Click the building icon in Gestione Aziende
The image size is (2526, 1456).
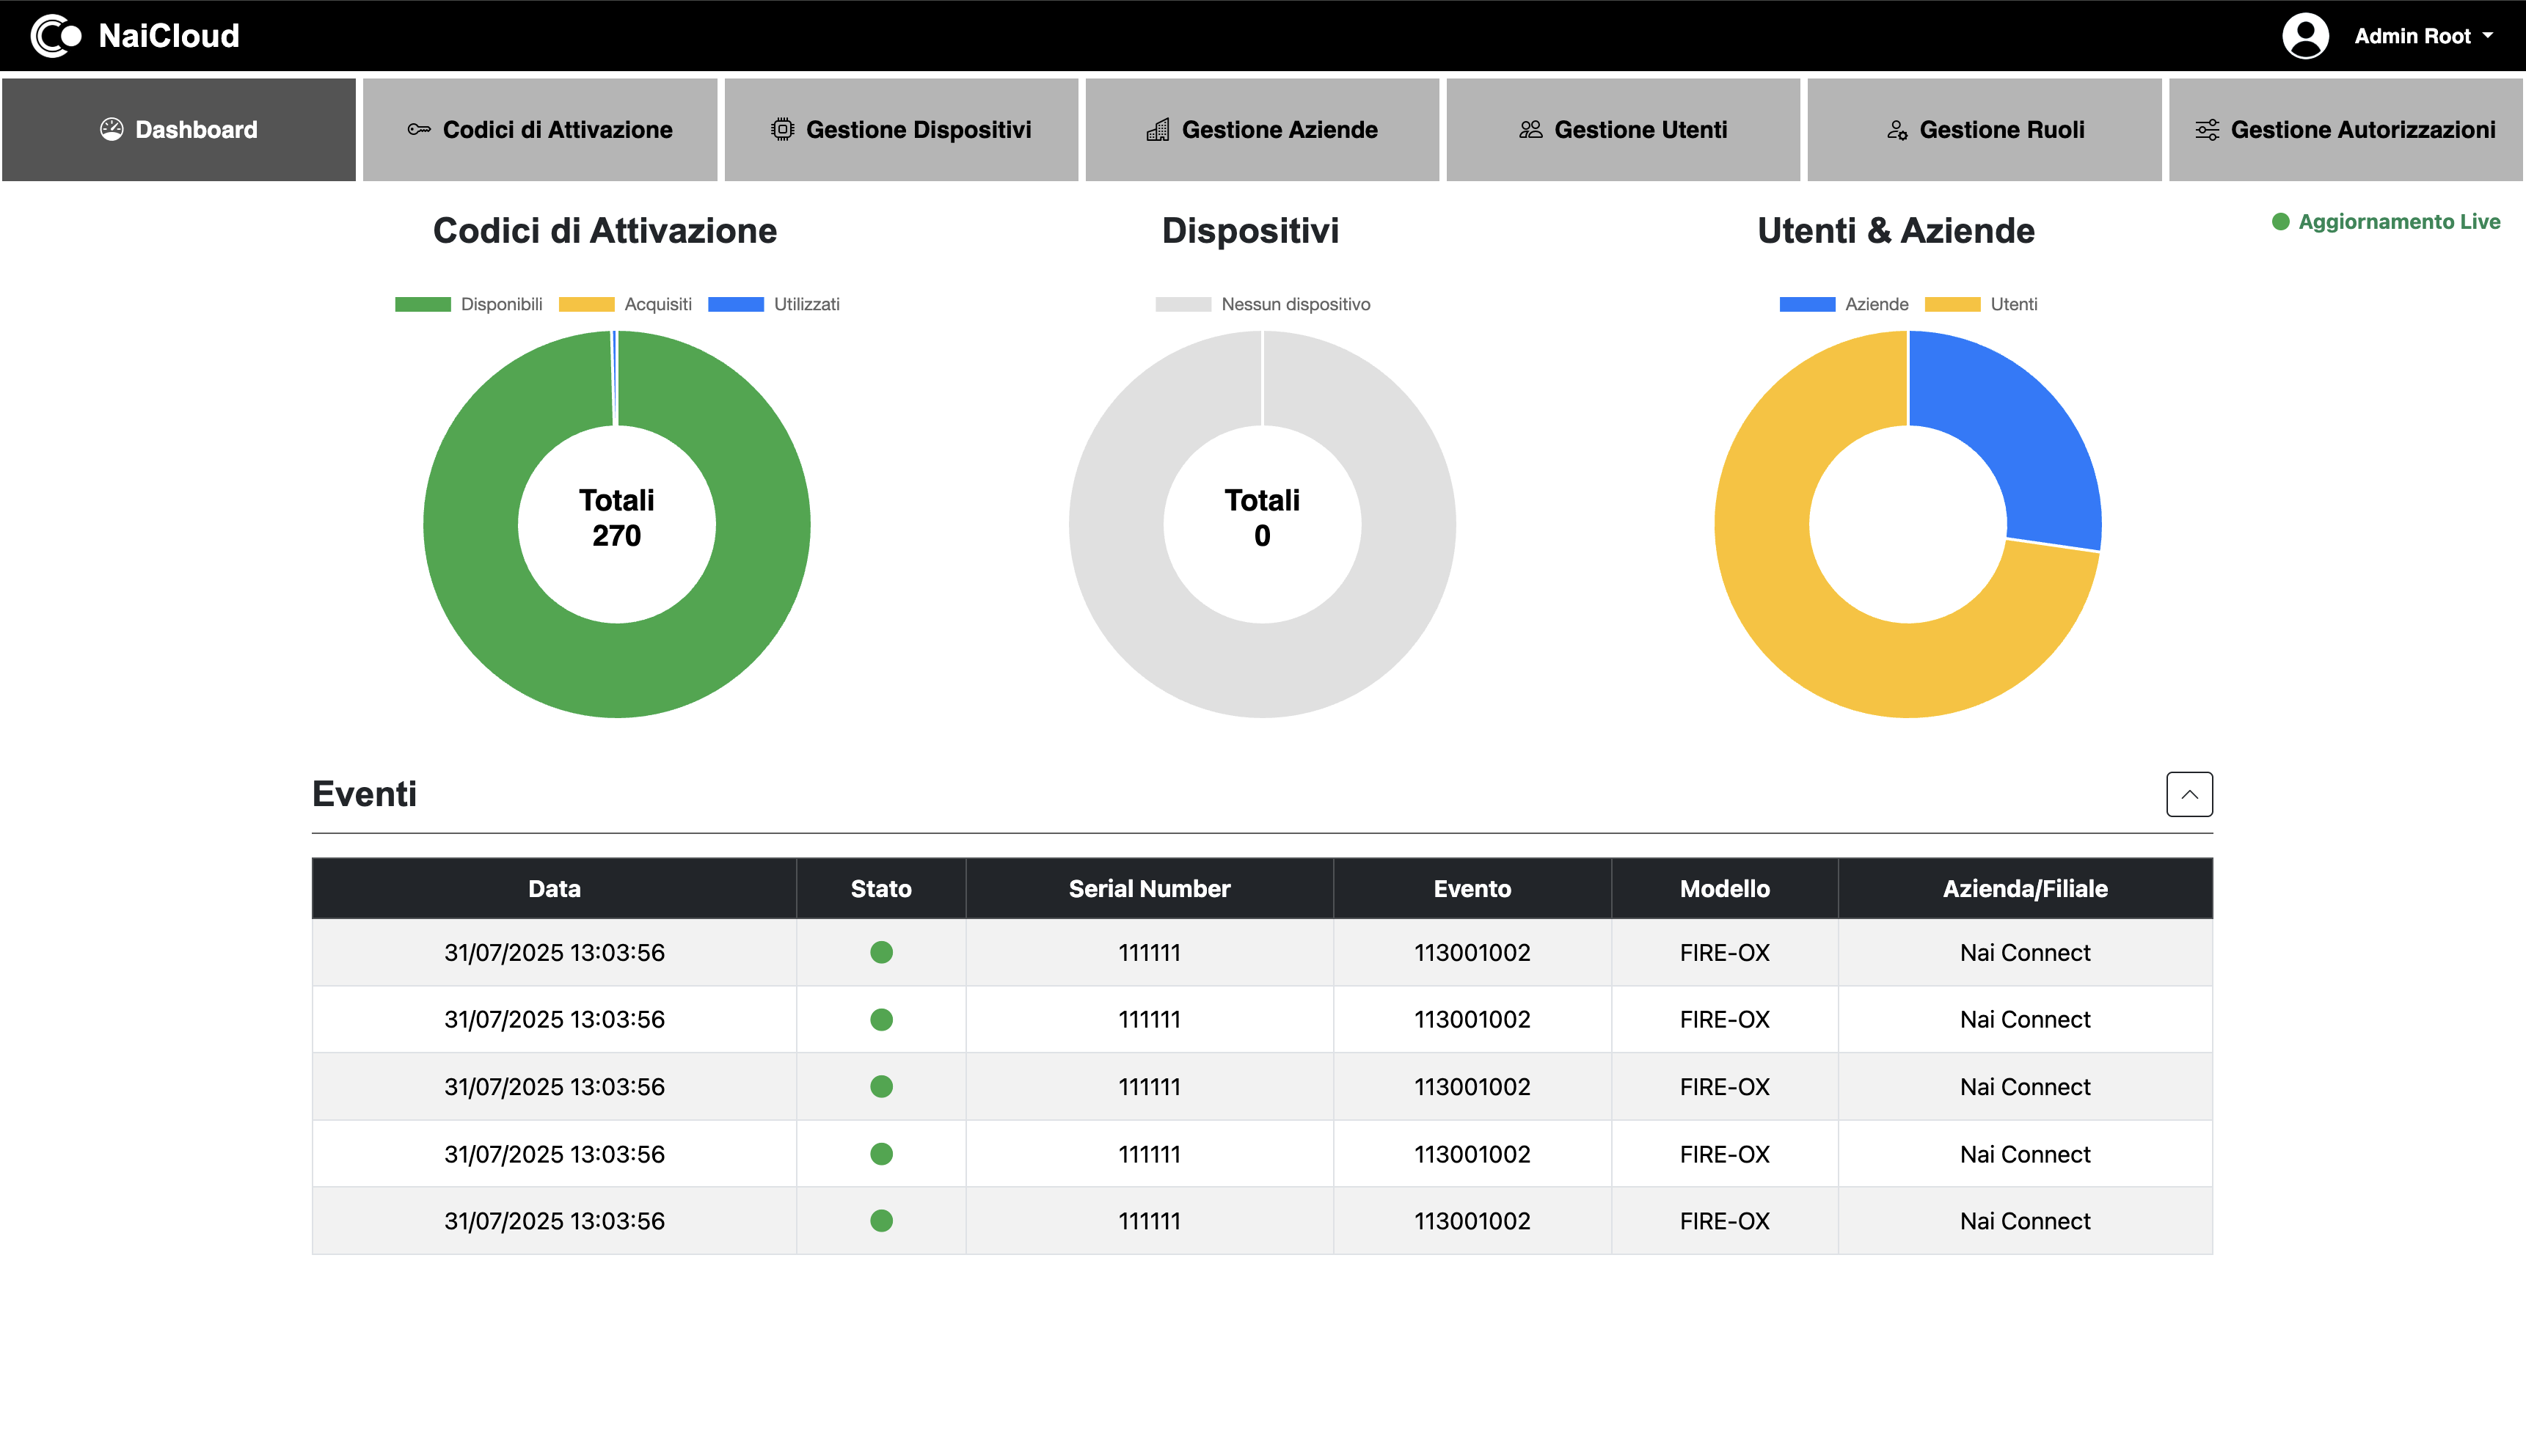1159,129
